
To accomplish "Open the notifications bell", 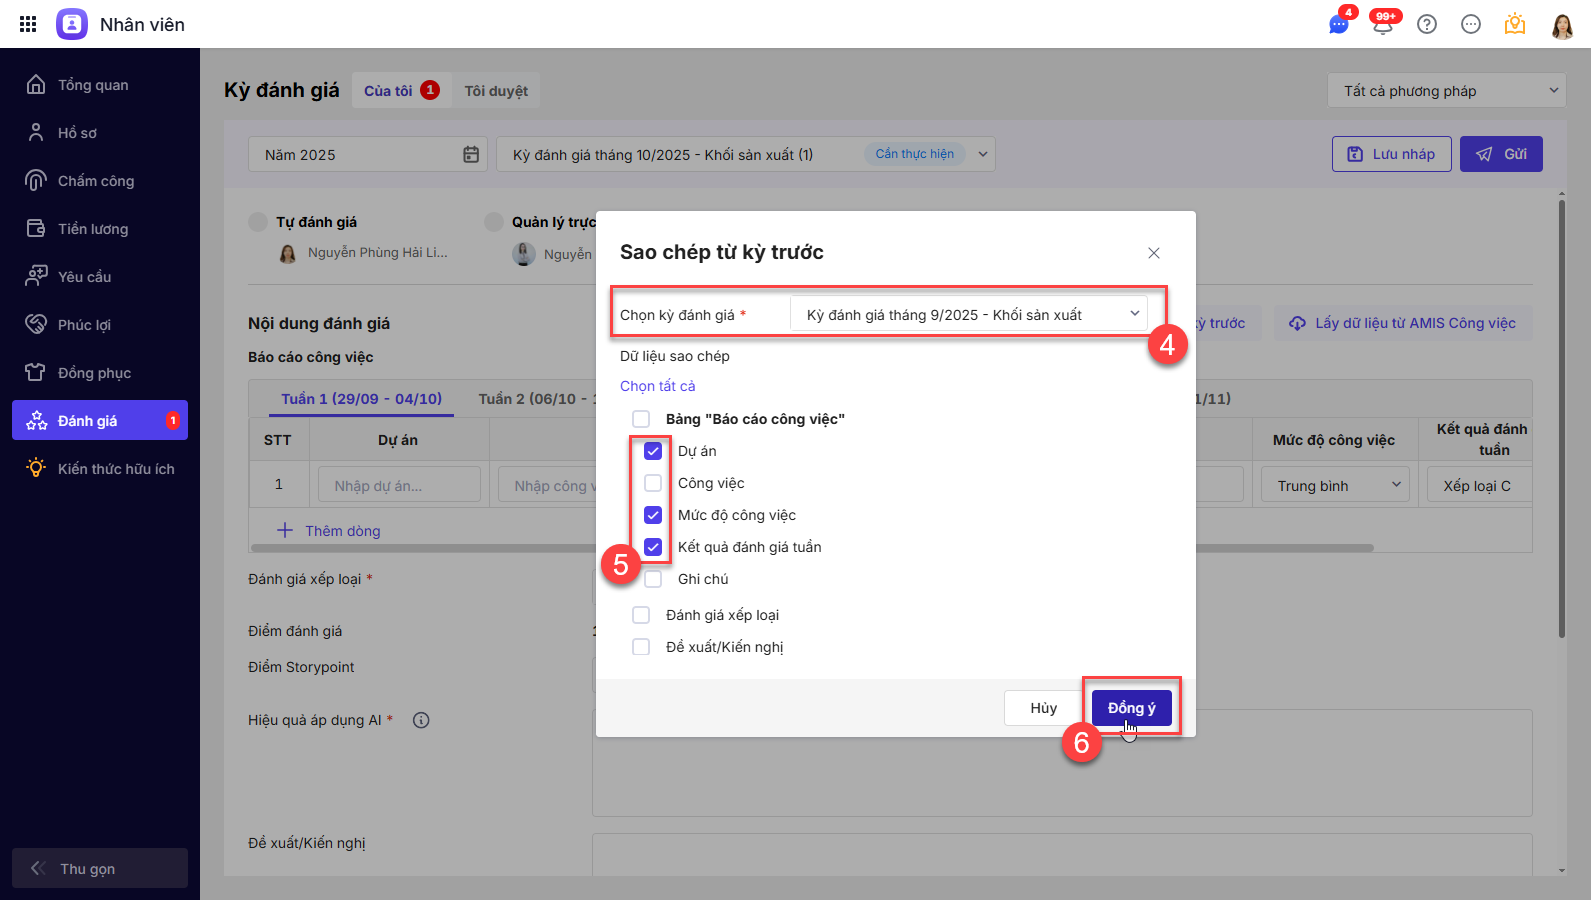I will click(1383, 24).
